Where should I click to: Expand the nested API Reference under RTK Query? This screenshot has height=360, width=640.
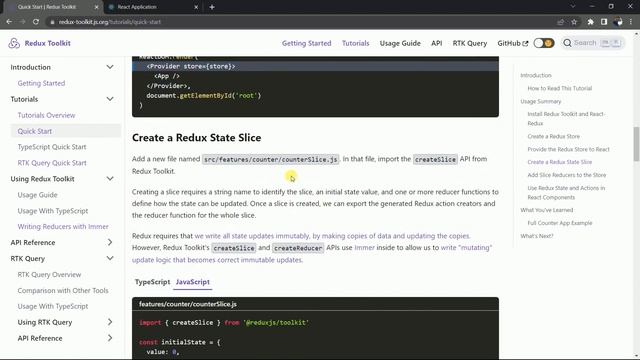pos(110,338)
